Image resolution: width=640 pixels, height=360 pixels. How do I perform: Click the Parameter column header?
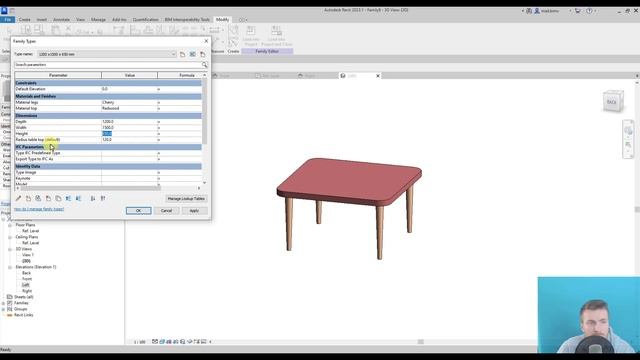click(x=58, y=76)
